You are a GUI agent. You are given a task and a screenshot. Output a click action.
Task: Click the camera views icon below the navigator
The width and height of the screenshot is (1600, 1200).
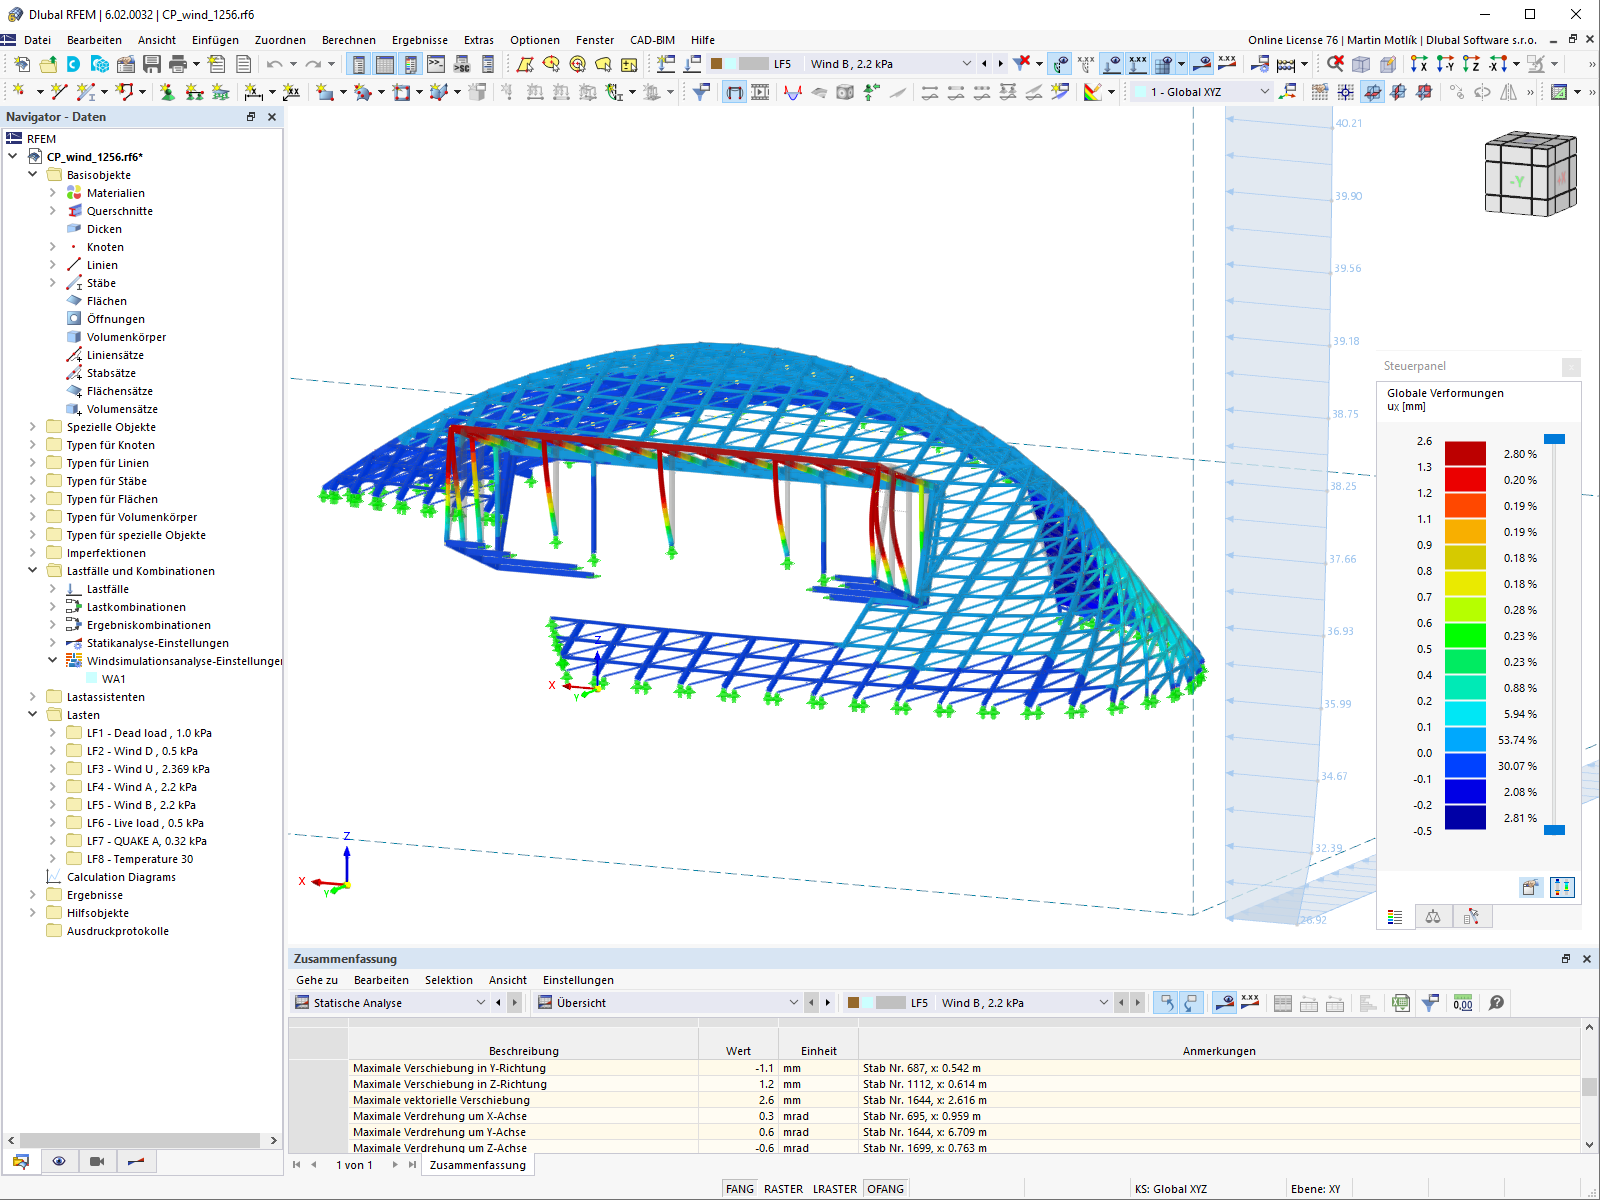(x=97, y=1161)
